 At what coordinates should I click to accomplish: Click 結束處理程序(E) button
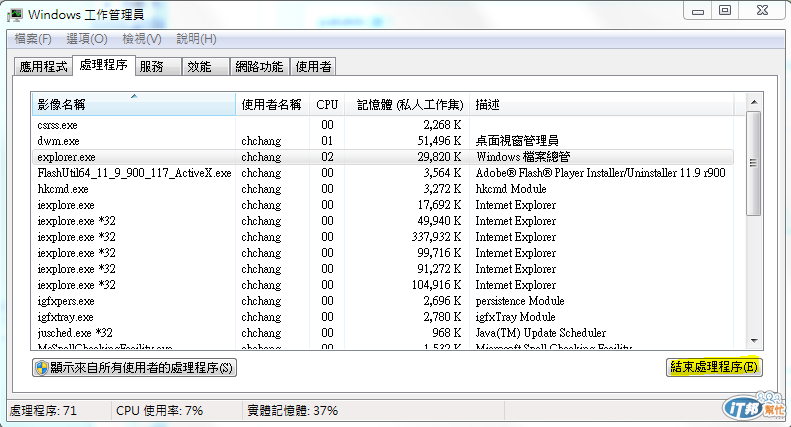(714, 367)
